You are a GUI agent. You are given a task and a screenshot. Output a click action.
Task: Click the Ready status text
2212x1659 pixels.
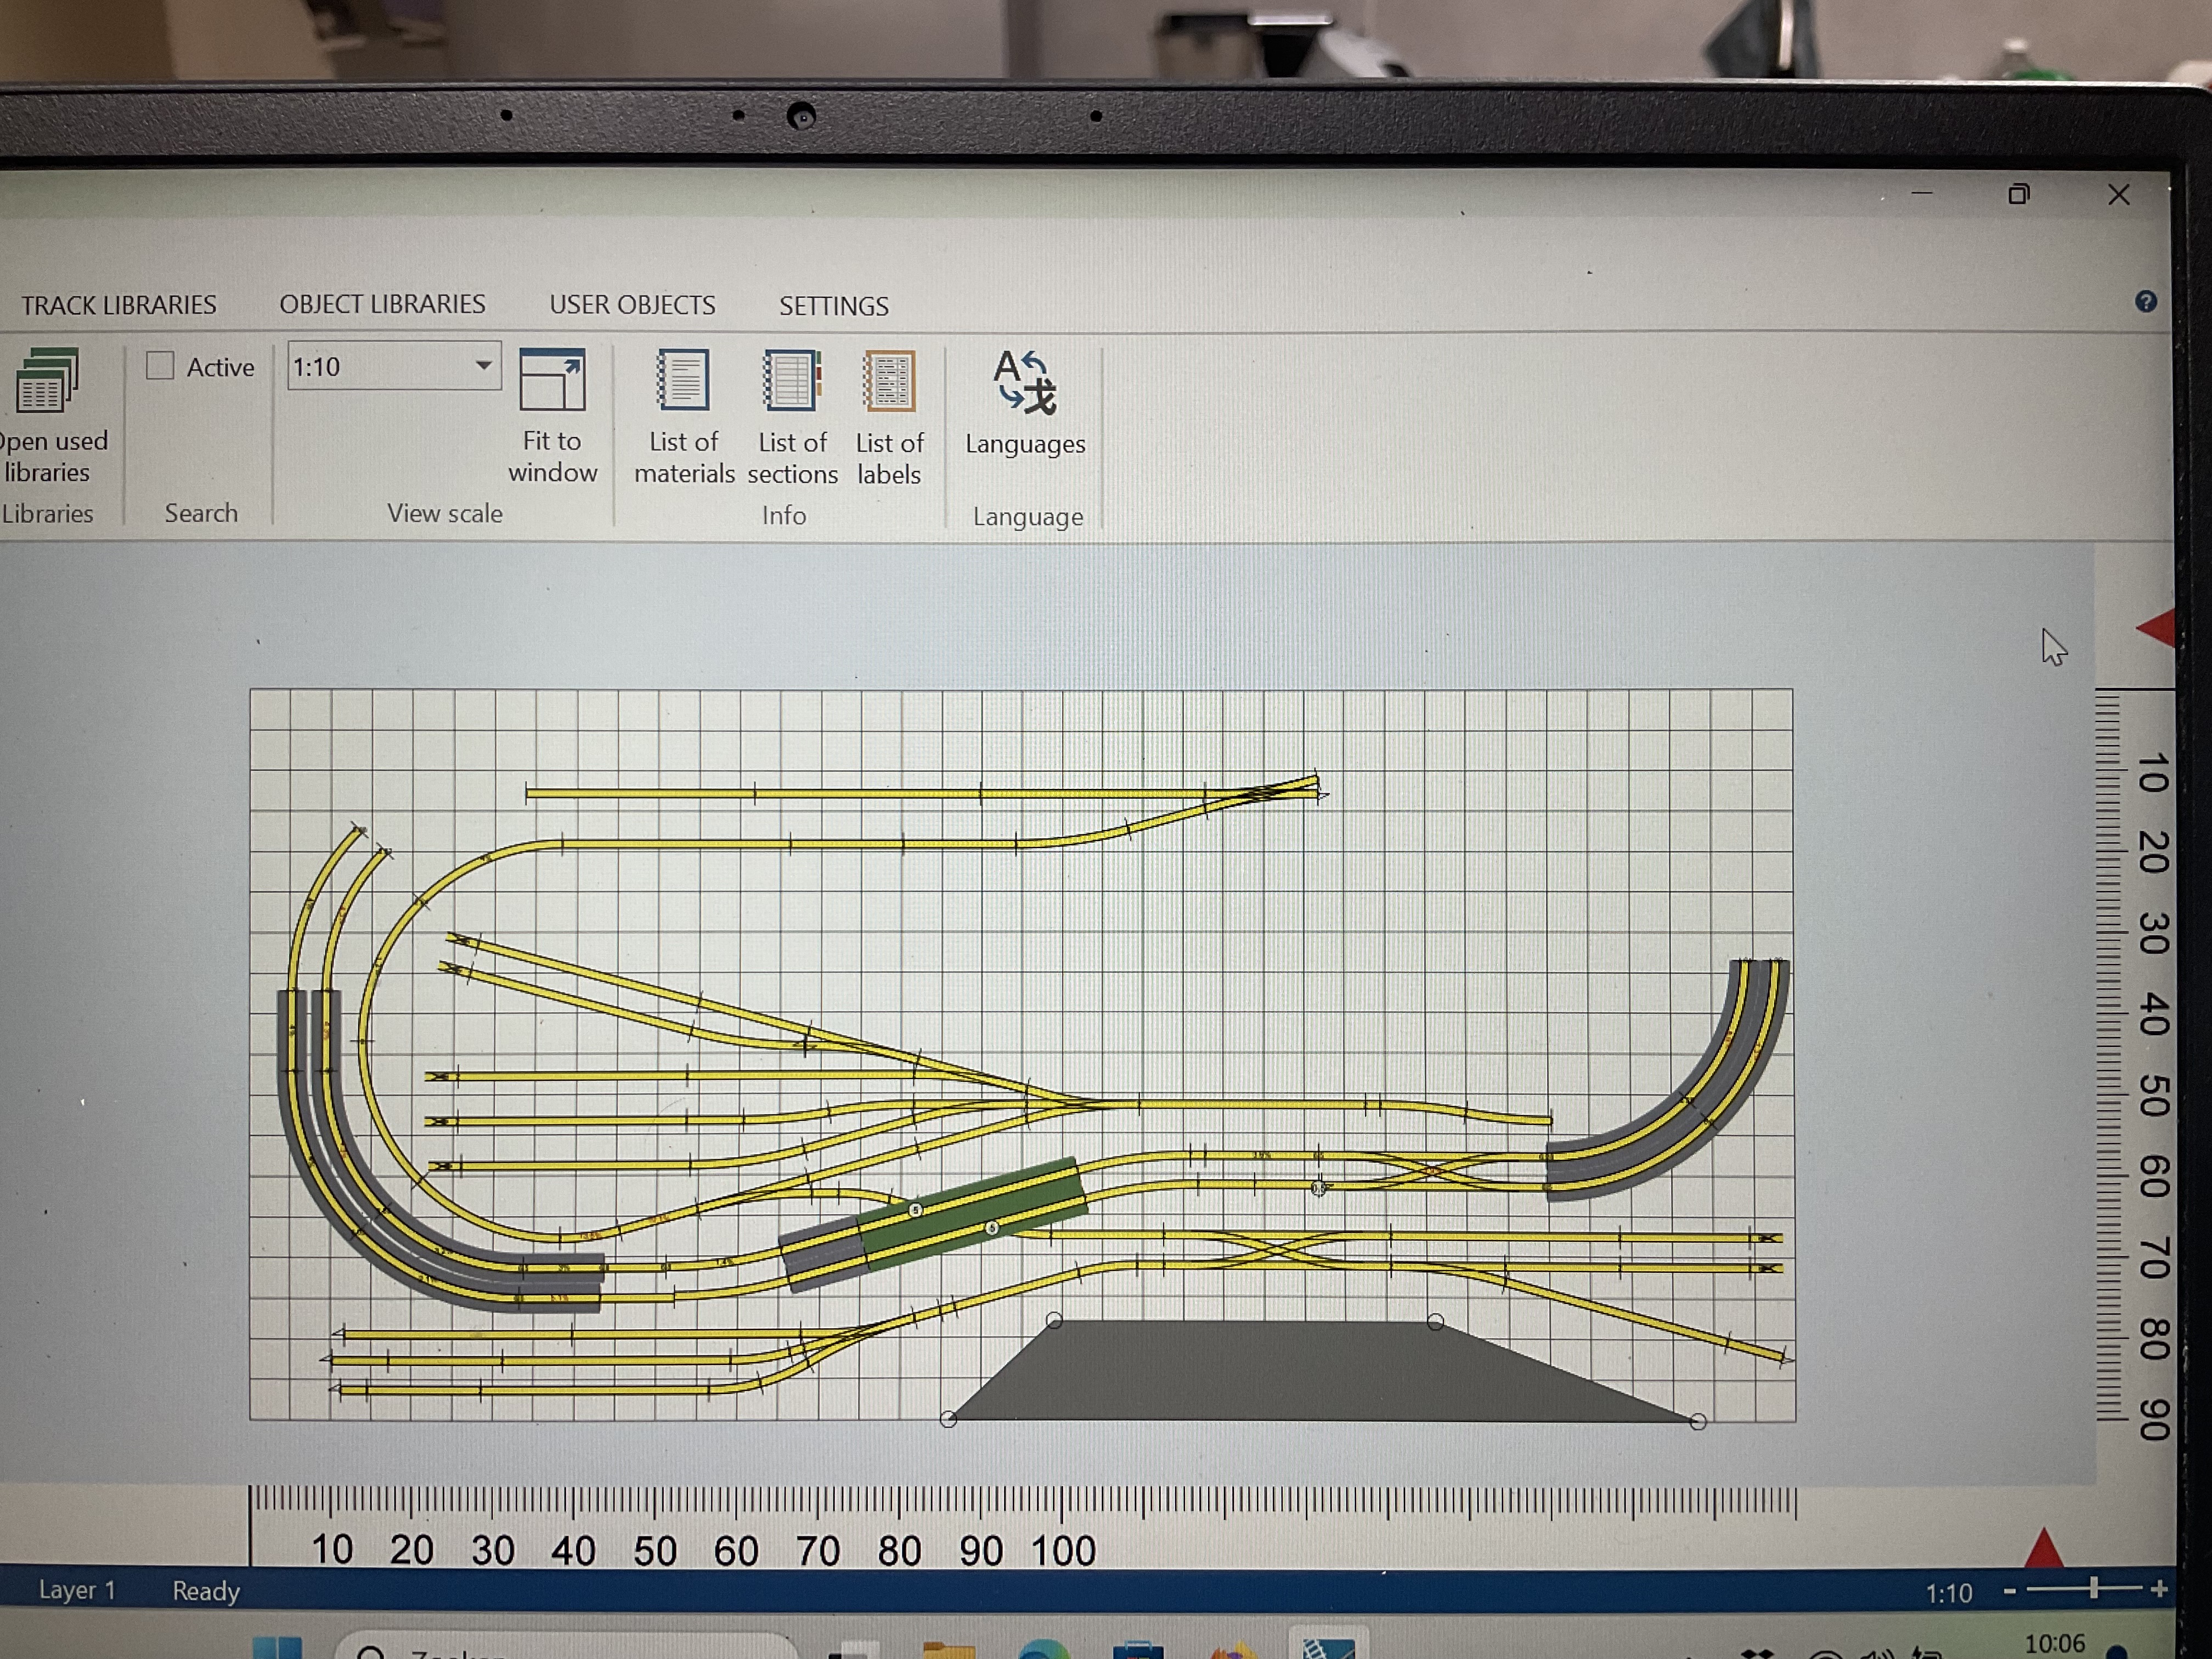tap(206, 1591)
